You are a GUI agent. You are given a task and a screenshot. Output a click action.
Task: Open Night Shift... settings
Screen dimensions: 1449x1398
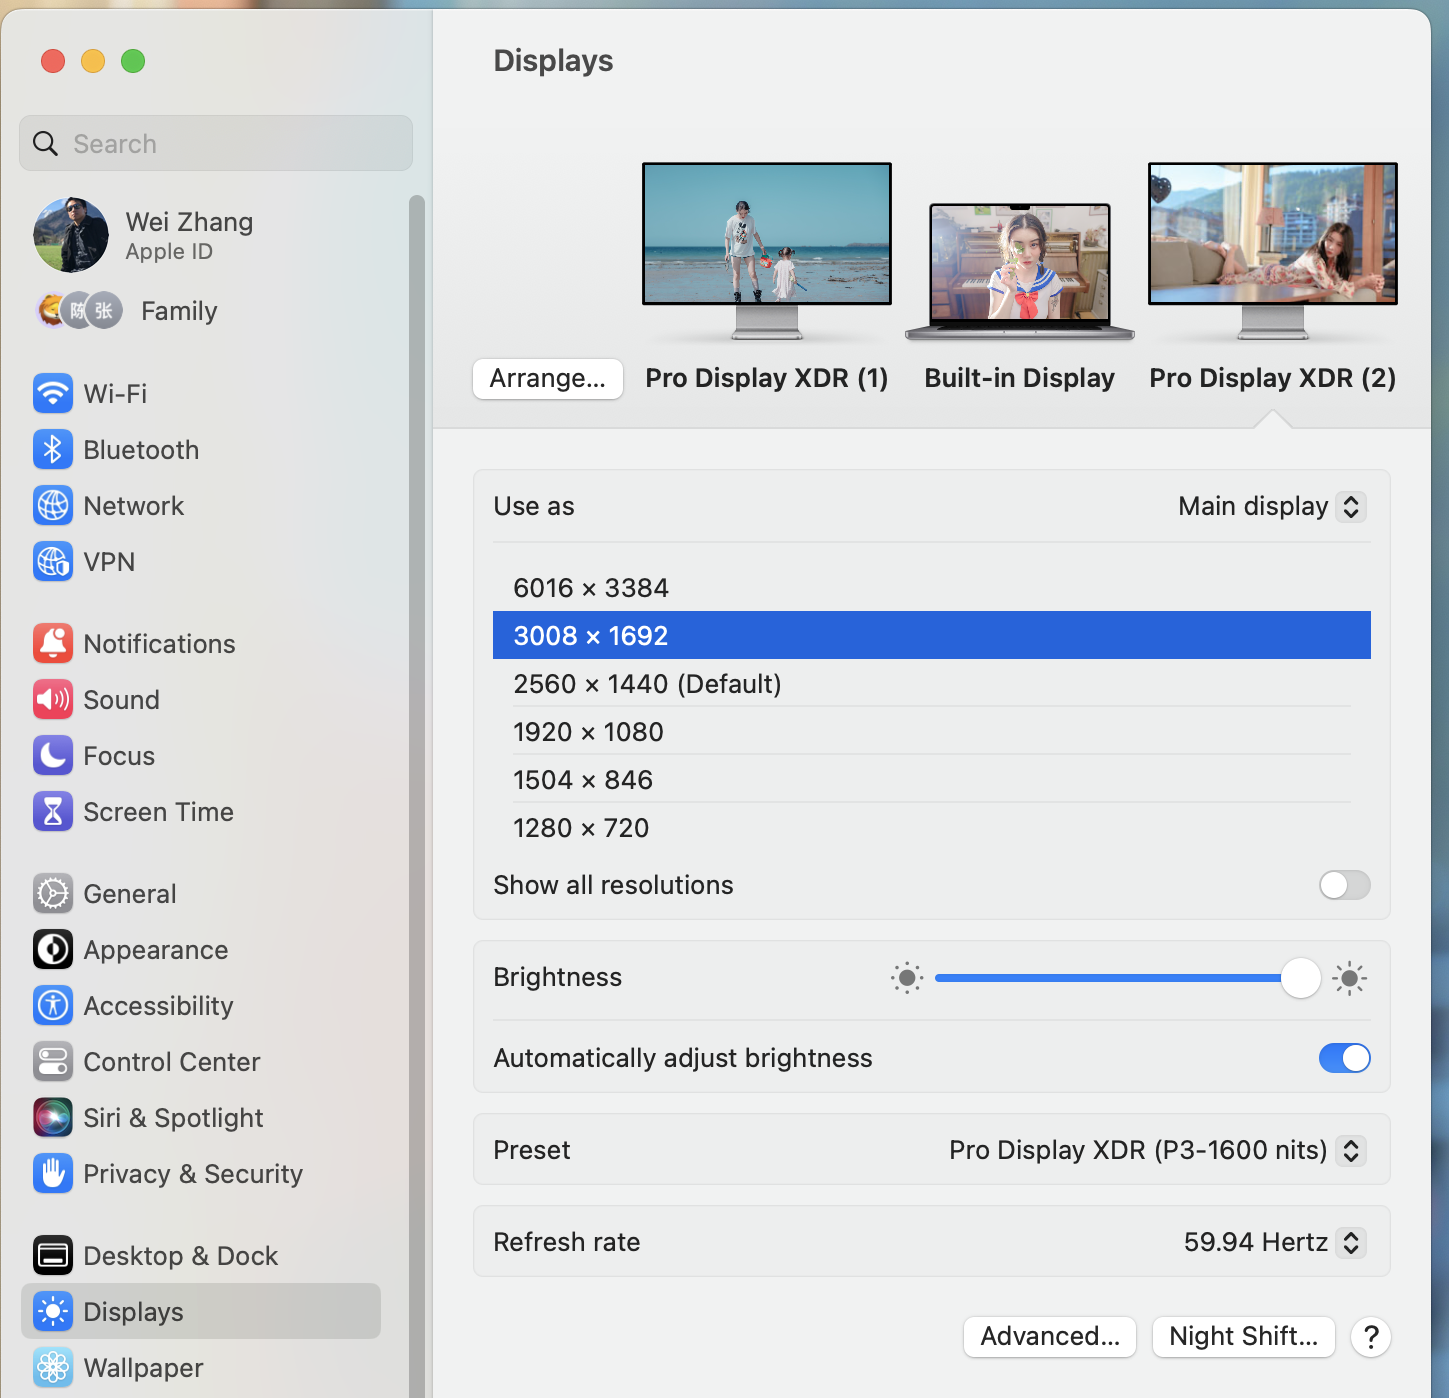tap(1244, 1337)
